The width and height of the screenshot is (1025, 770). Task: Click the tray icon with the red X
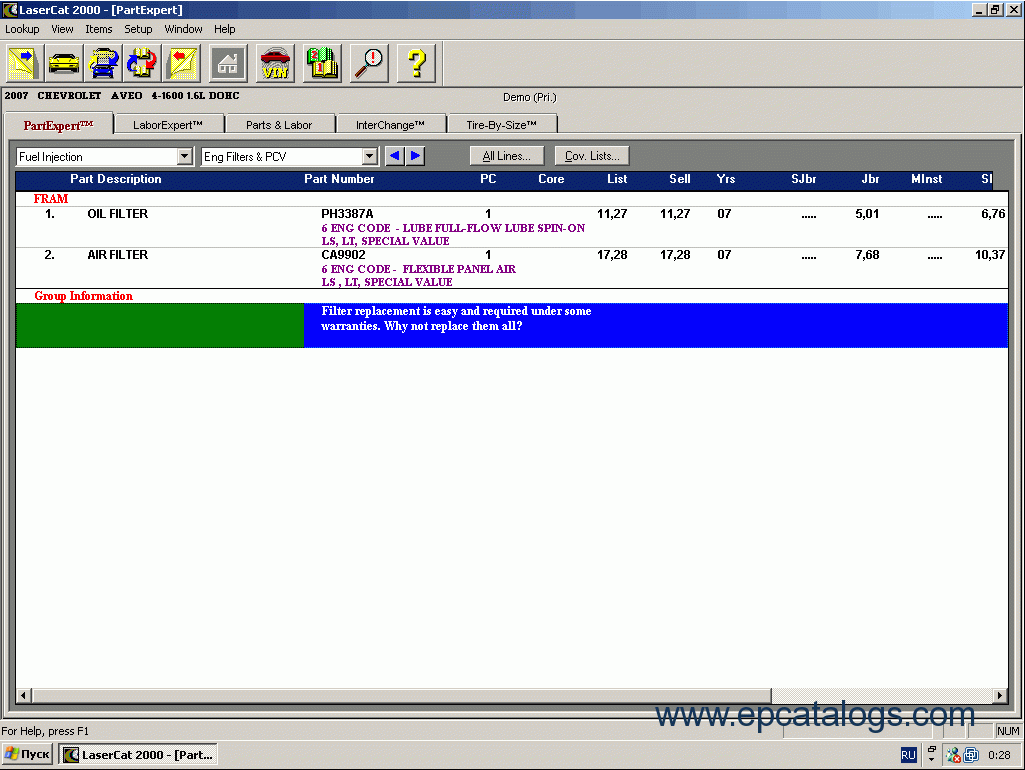click(x=953, y=755)
